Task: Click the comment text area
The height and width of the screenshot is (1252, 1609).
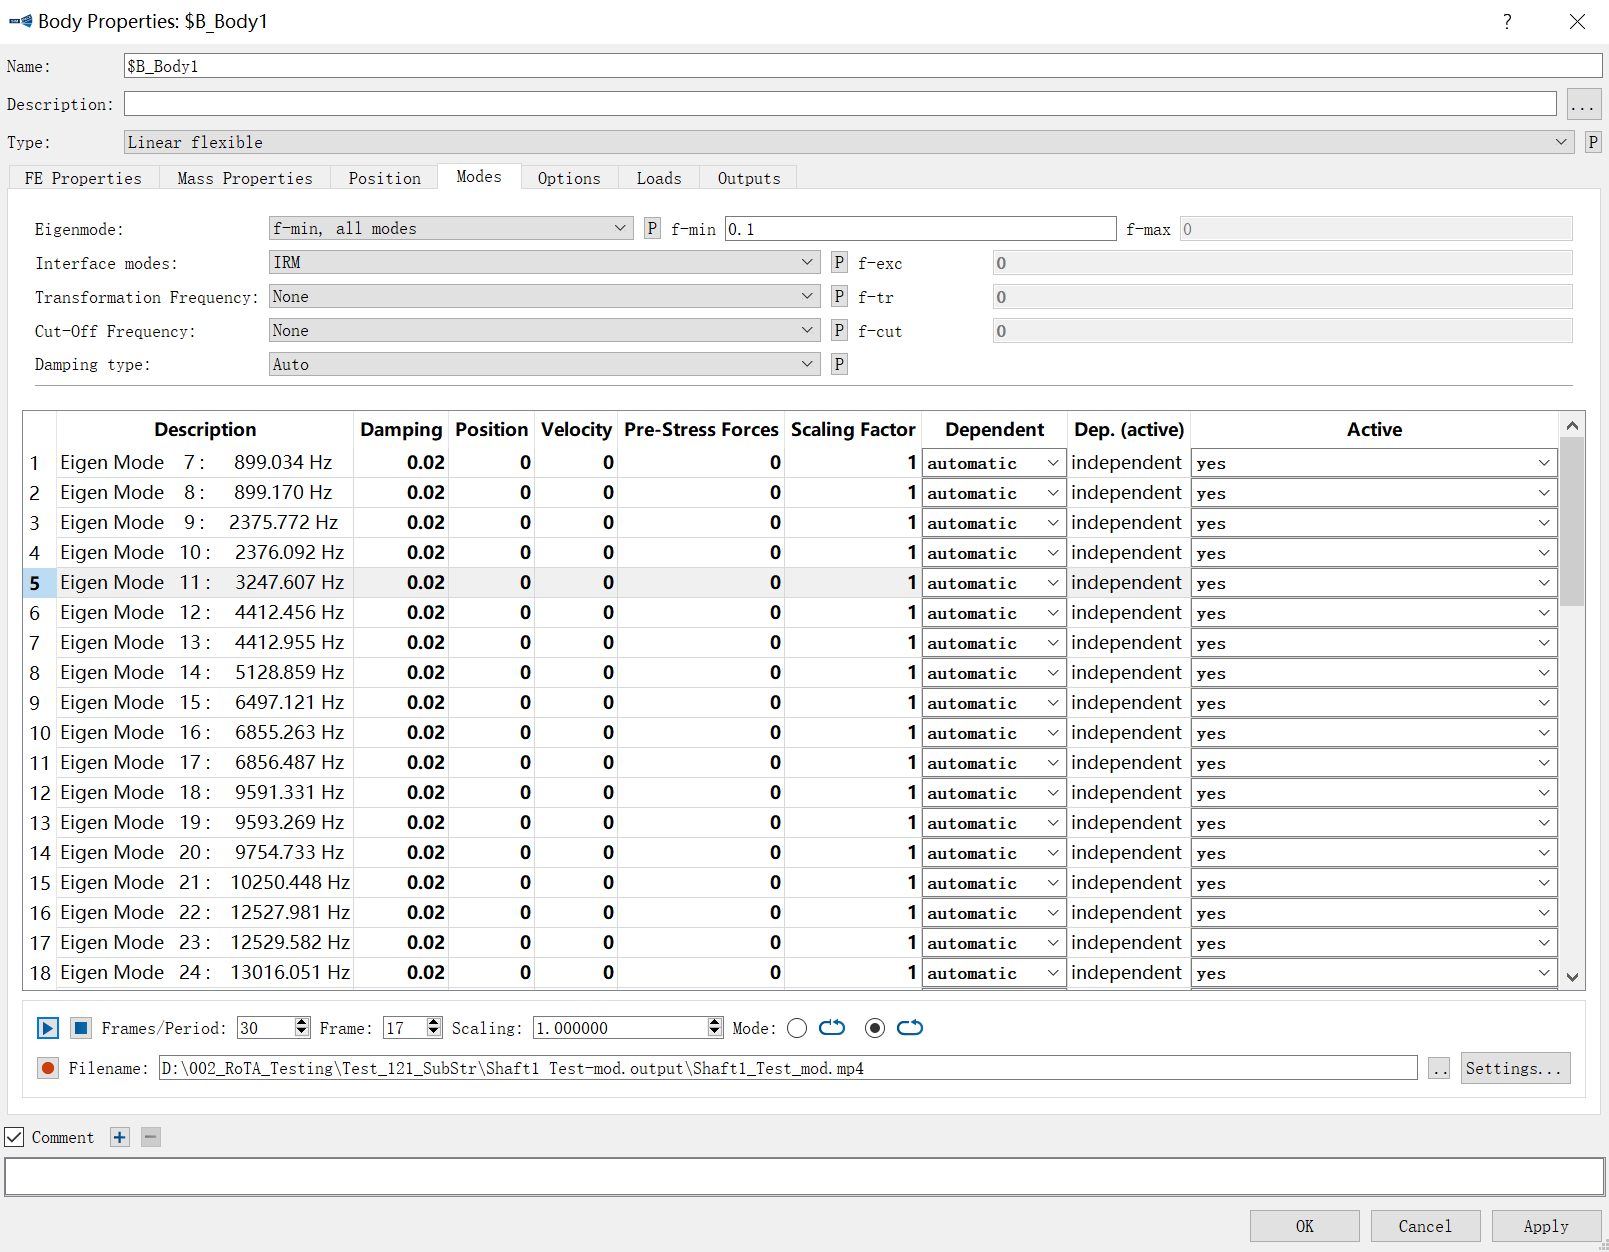Action: click(x=804, y=1177)
